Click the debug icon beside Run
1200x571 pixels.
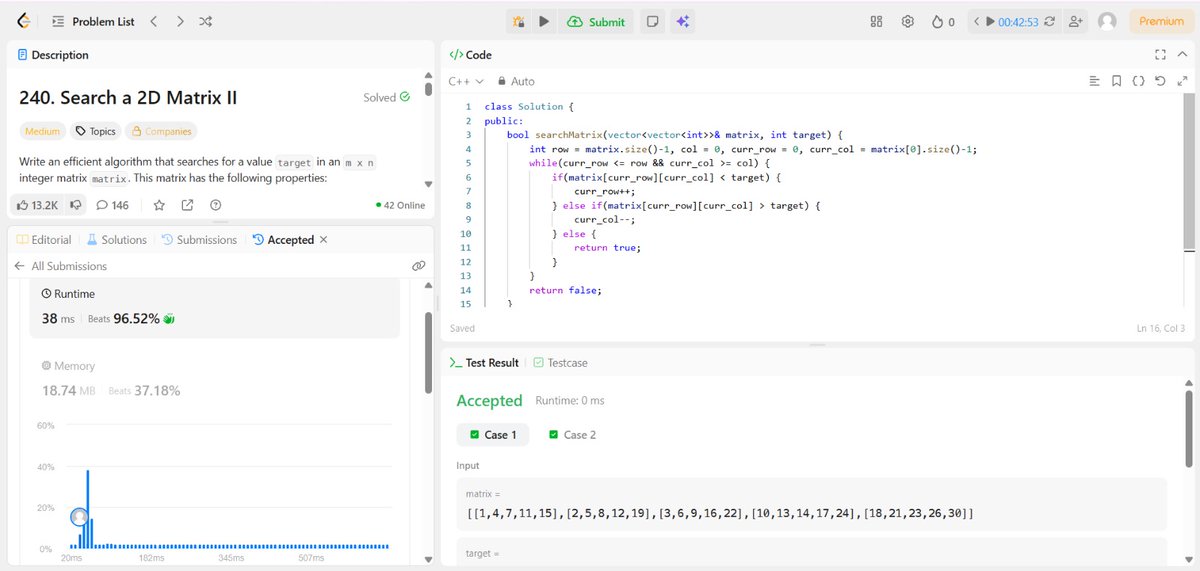coord(519,21)
